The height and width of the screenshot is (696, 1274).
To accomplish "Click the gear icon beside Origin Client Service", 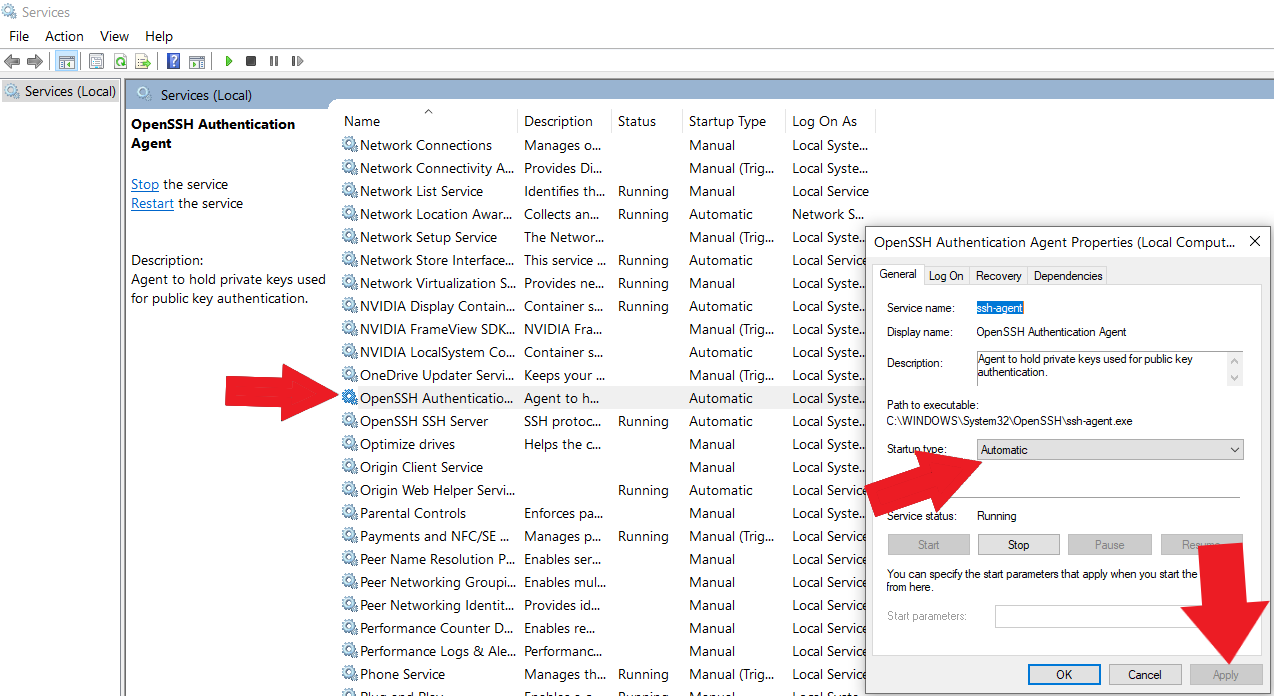I will (350, 467).
